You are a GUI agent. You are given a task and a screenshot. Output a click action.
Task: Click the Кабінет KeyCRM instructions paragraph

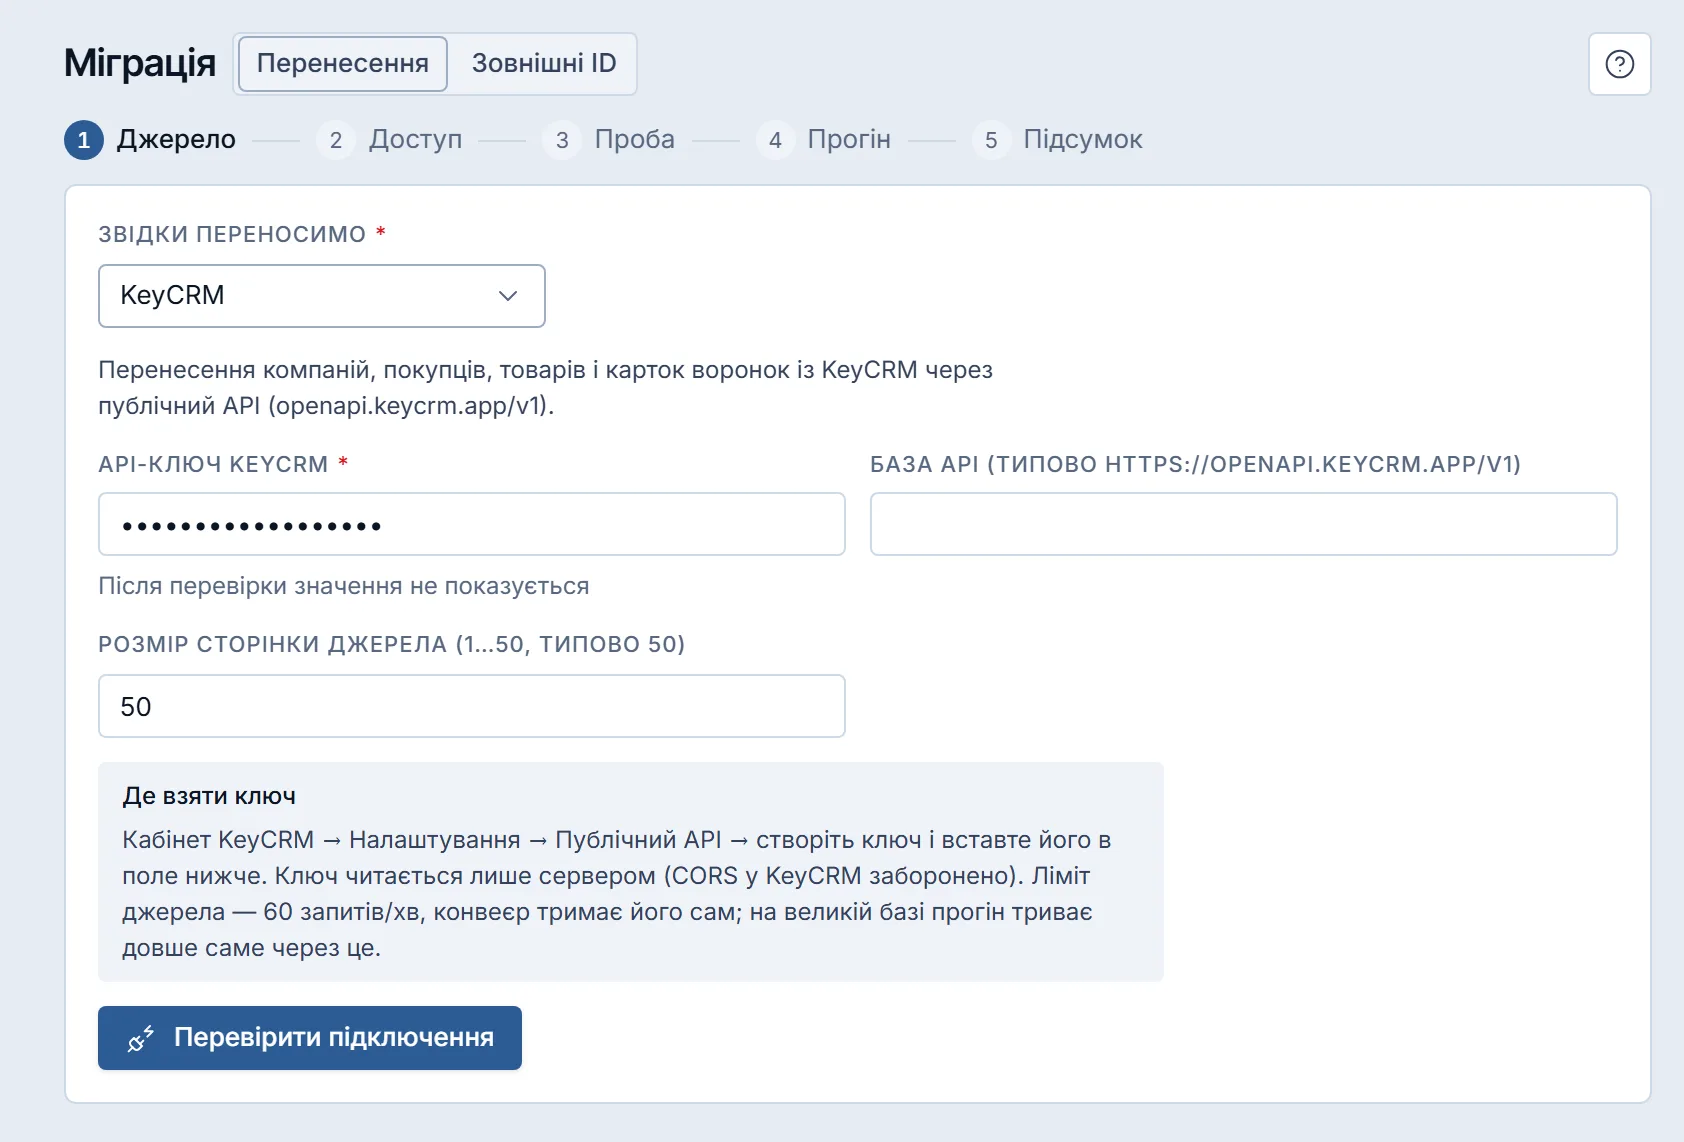[x=617, y=894]
